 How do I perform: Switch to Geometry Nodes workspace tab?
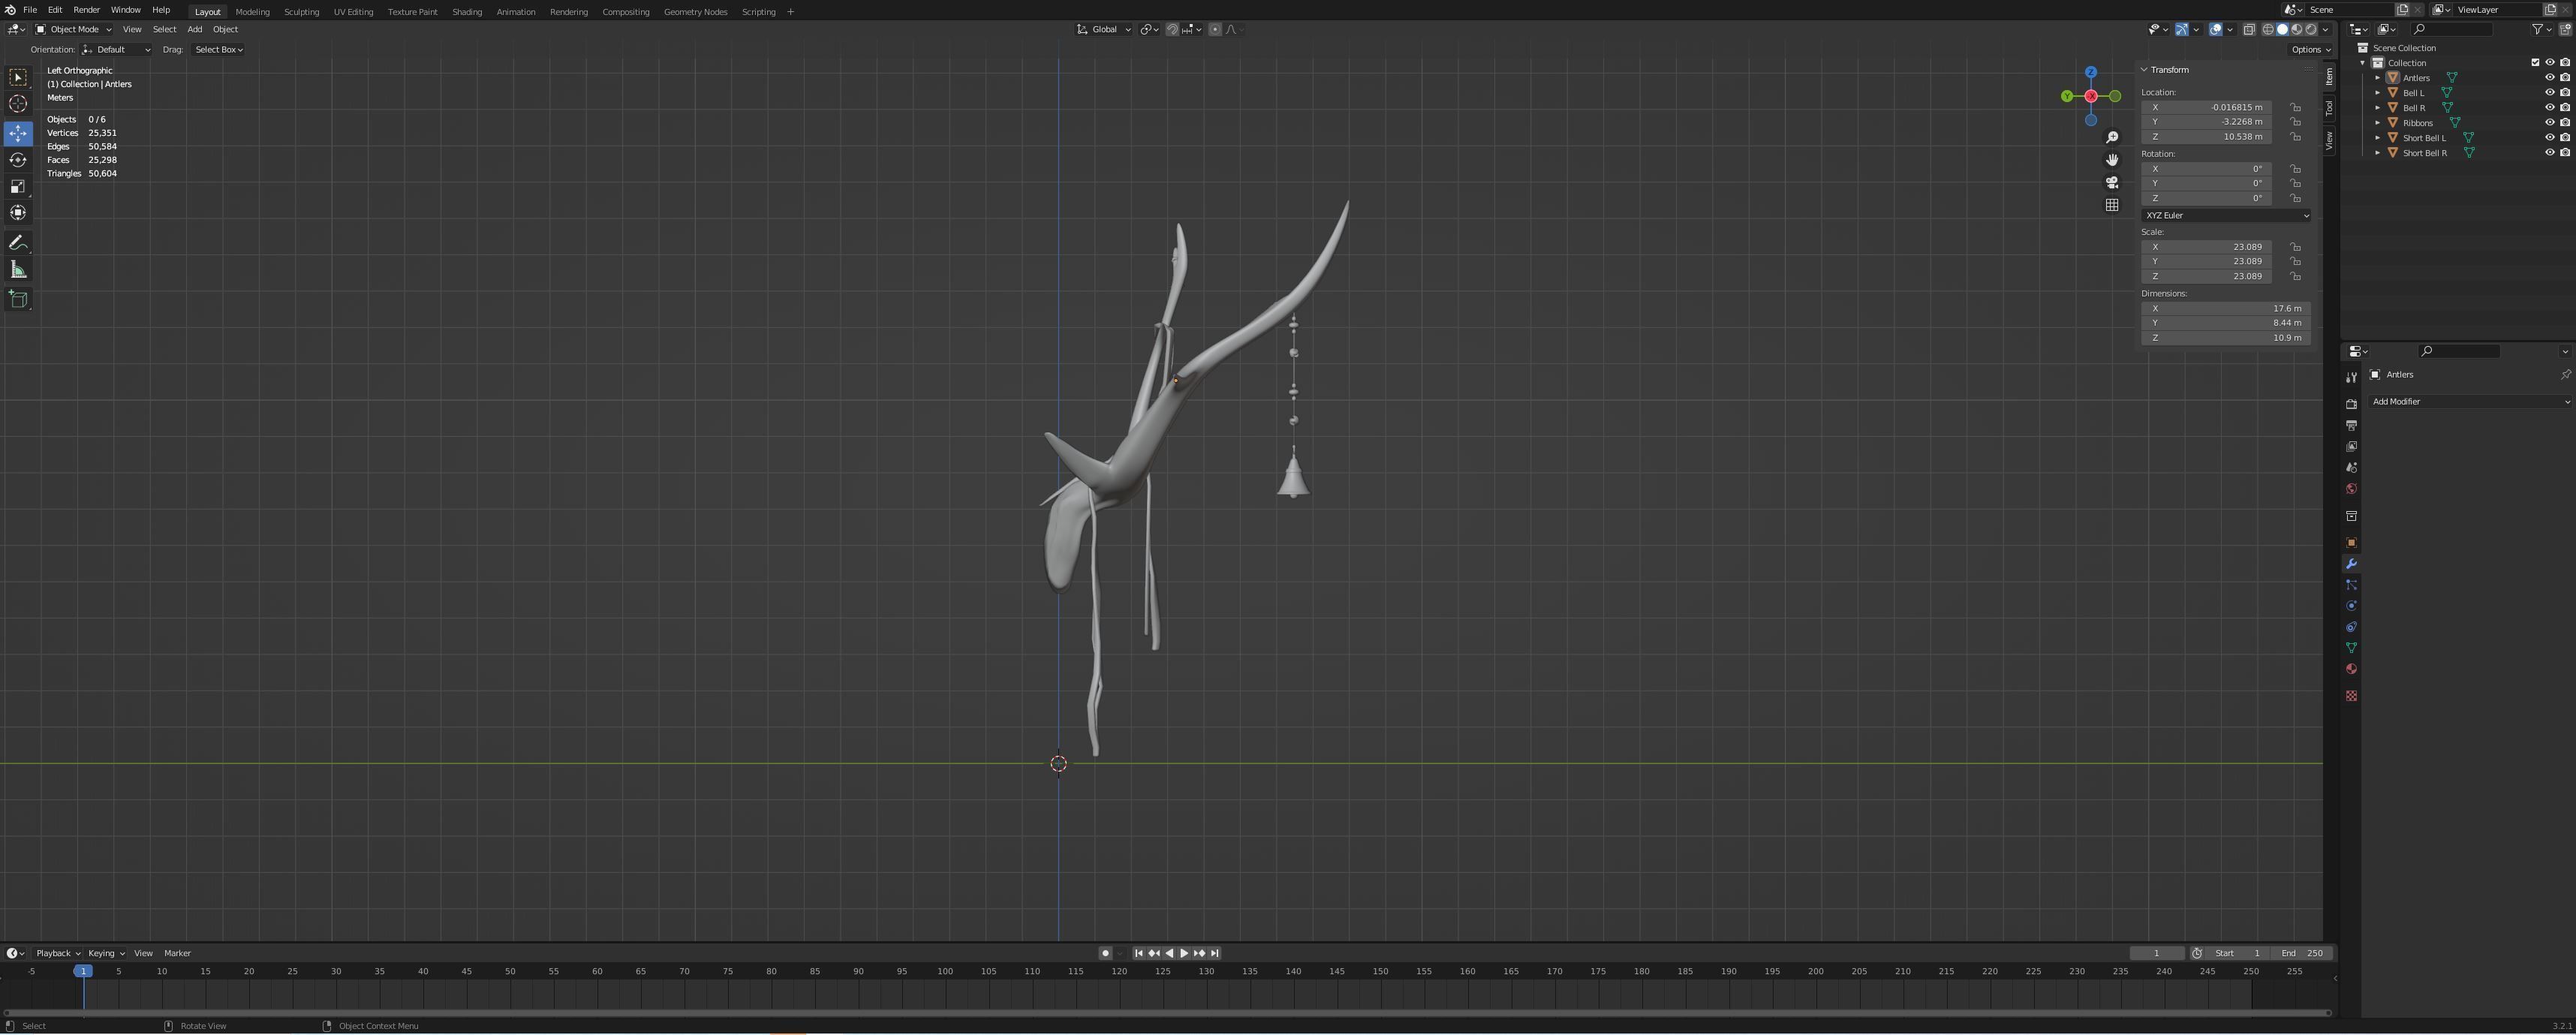tap(695, 12)
